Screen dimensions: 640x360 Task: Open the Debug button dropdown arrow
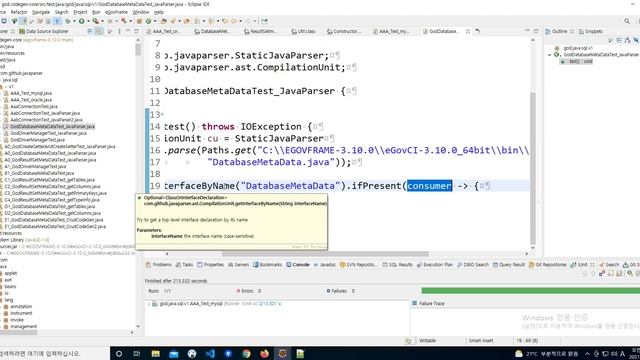(x=74, y=21)
